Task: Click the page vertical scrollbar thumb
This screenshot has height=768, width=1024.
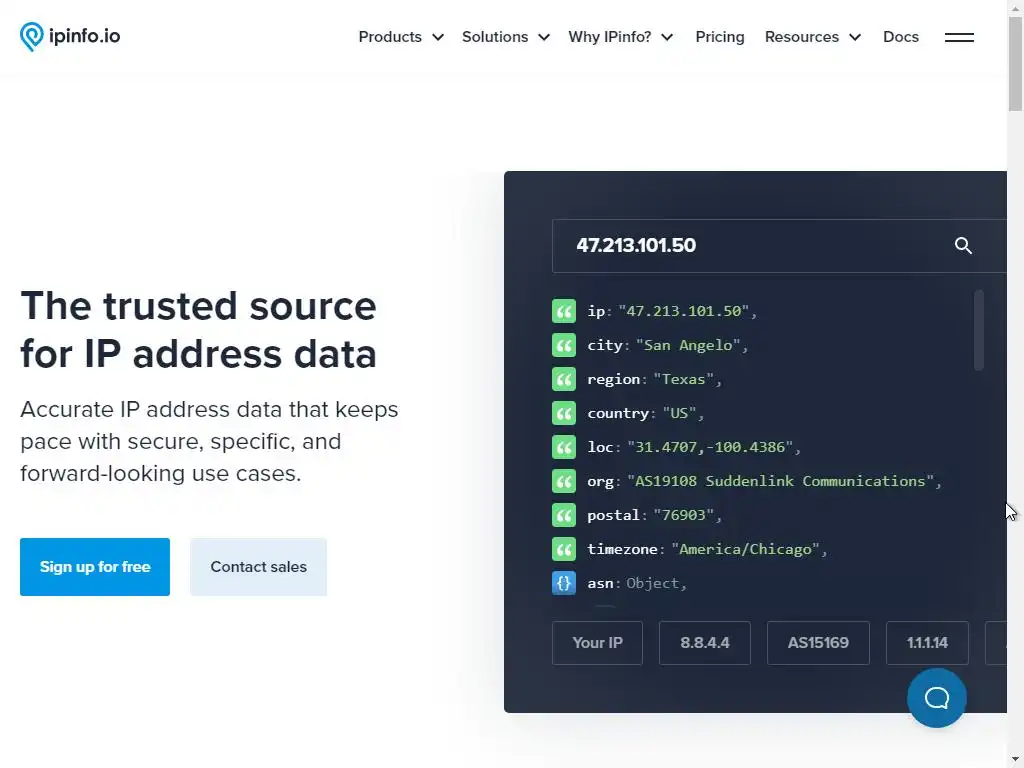Action: (1016, 64)
